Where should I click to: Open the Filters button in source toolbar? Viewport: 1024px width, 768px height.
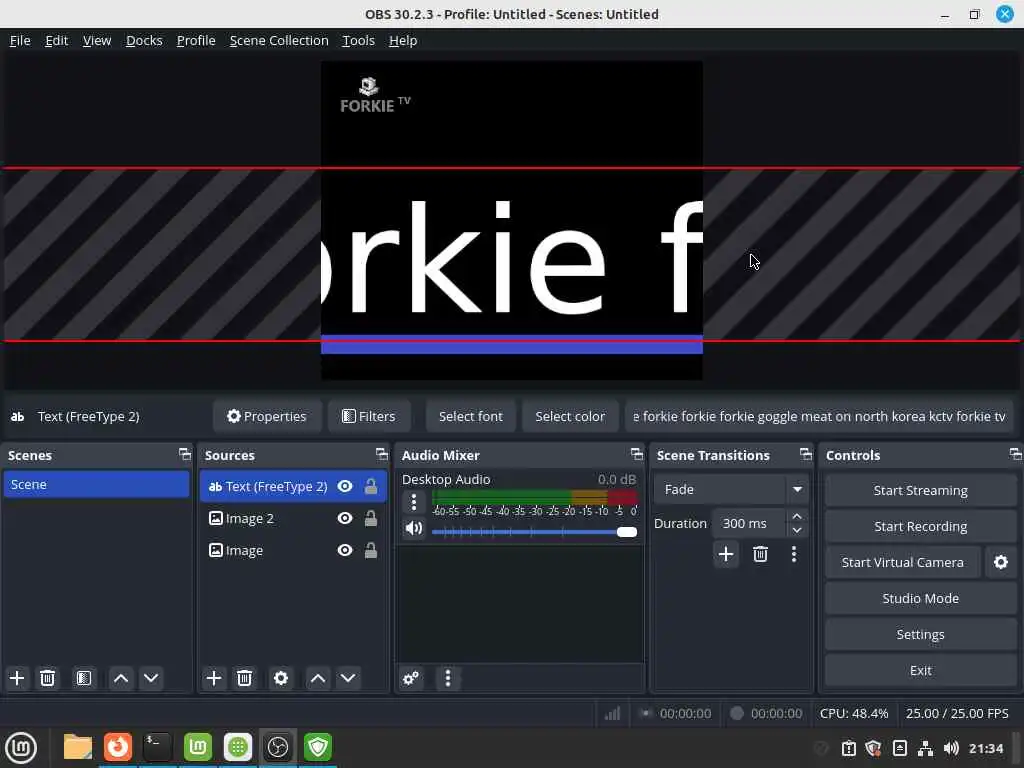point(369,416)
